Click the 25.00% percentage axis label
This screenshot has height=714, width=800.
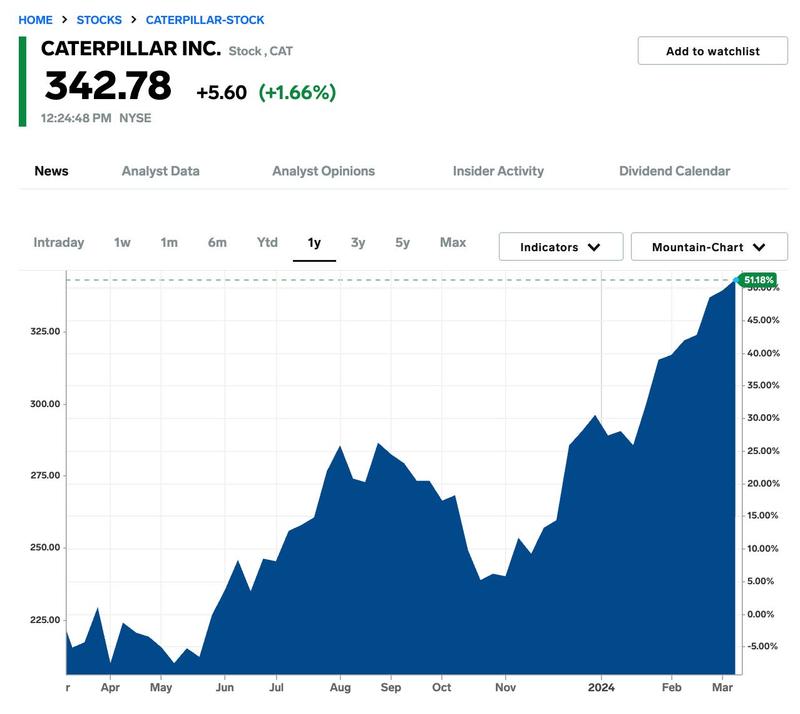pyautogui.click(x=763, y=451)
